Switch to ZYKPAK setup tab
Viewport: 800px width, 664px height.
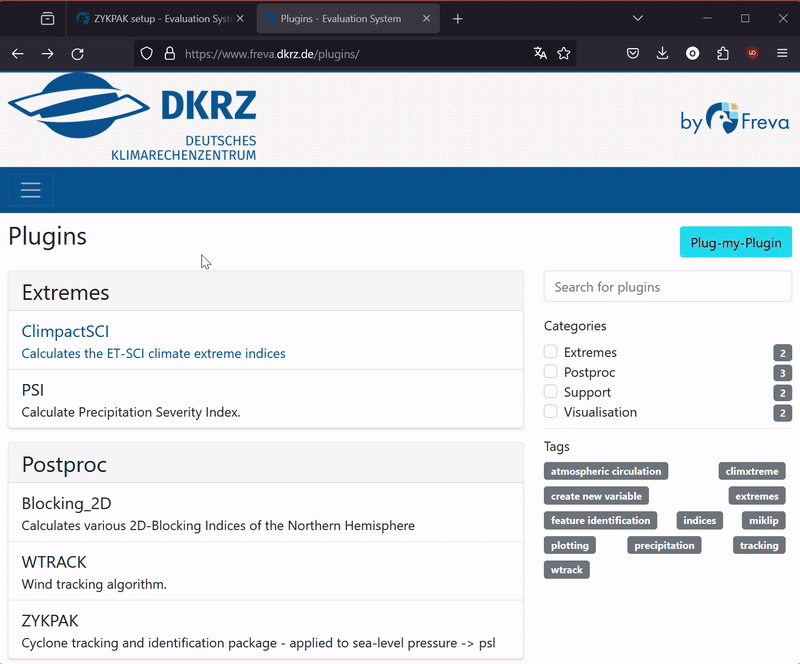click(x=160, y=18)
